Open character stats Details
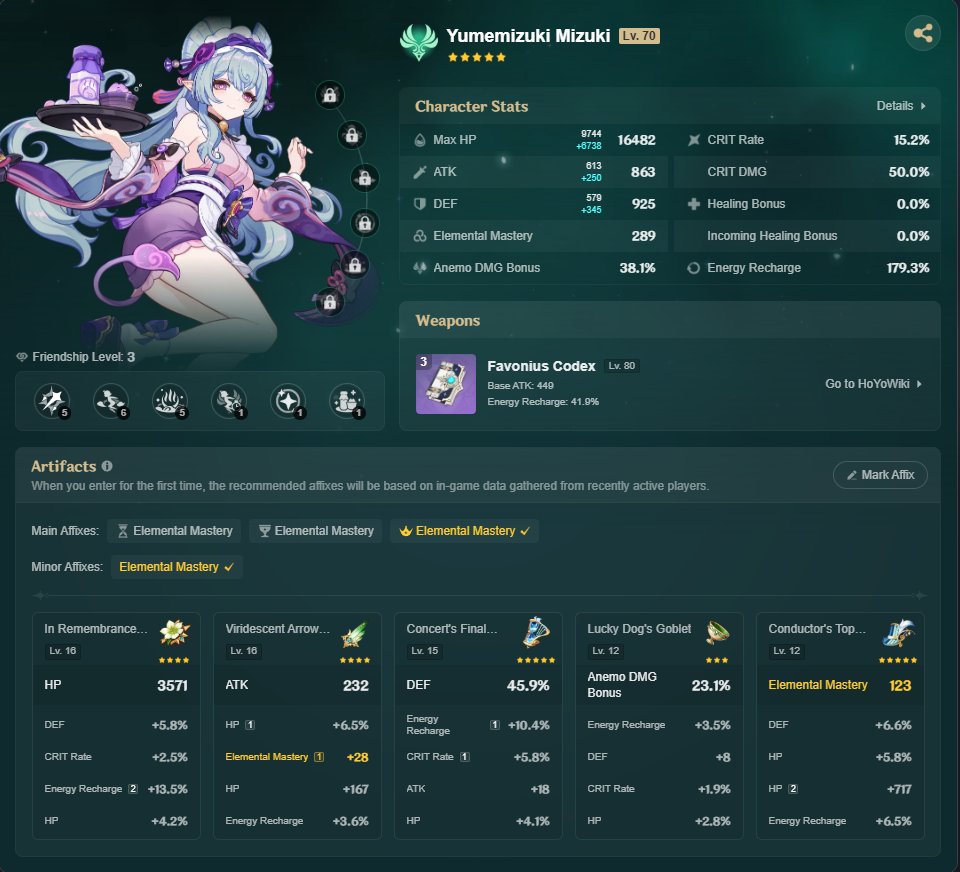Screen dimensions: 960x872 tap(901, 106)
